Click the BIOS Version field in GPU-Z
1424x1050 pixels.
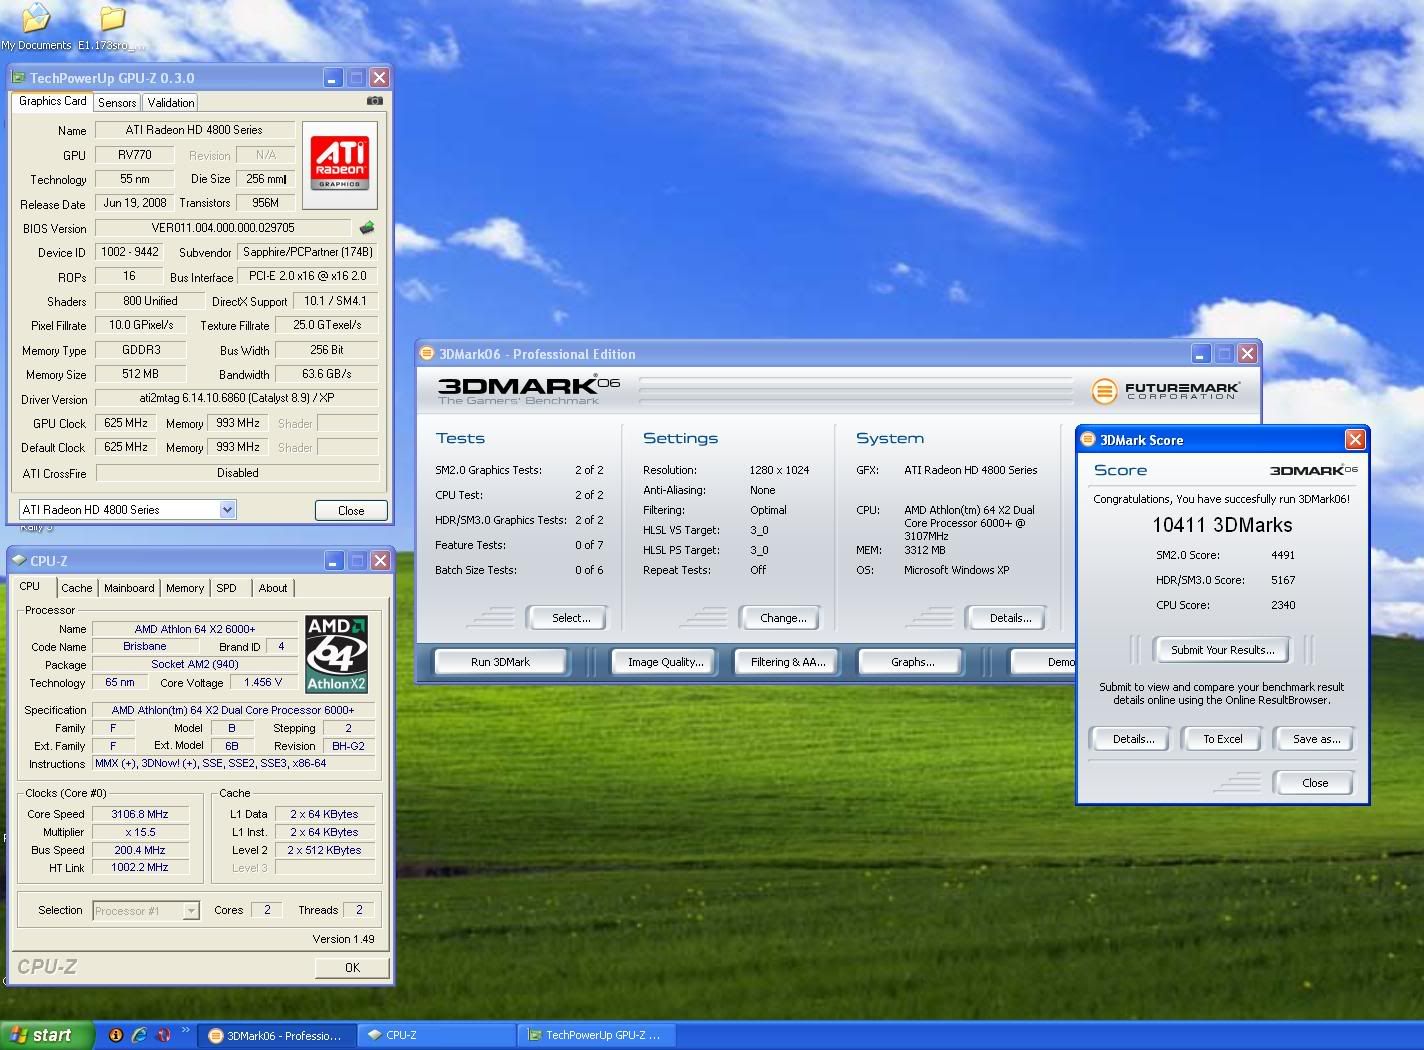point(223,228)
